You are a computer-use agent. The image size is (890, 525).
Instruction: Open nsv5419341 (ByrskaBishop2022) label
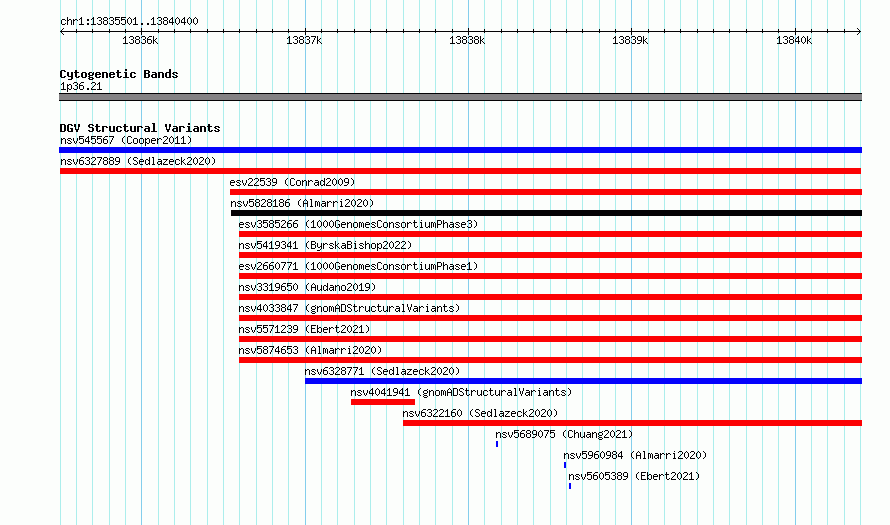(325, 245)
